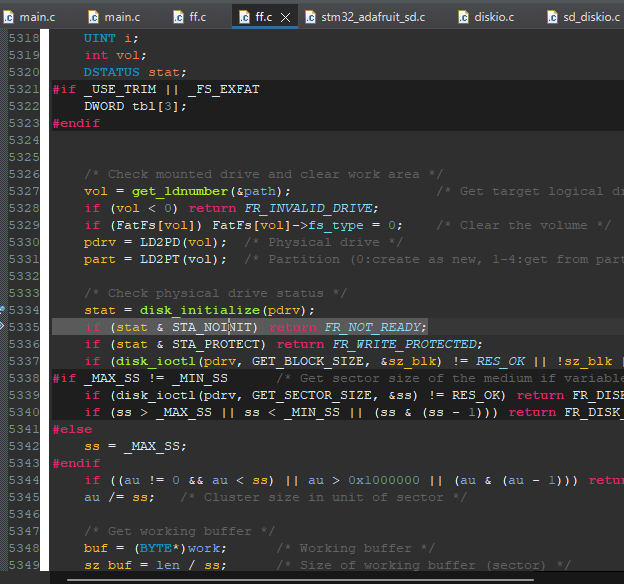Close the active ff.c editor tab

[x=286, y=17]
